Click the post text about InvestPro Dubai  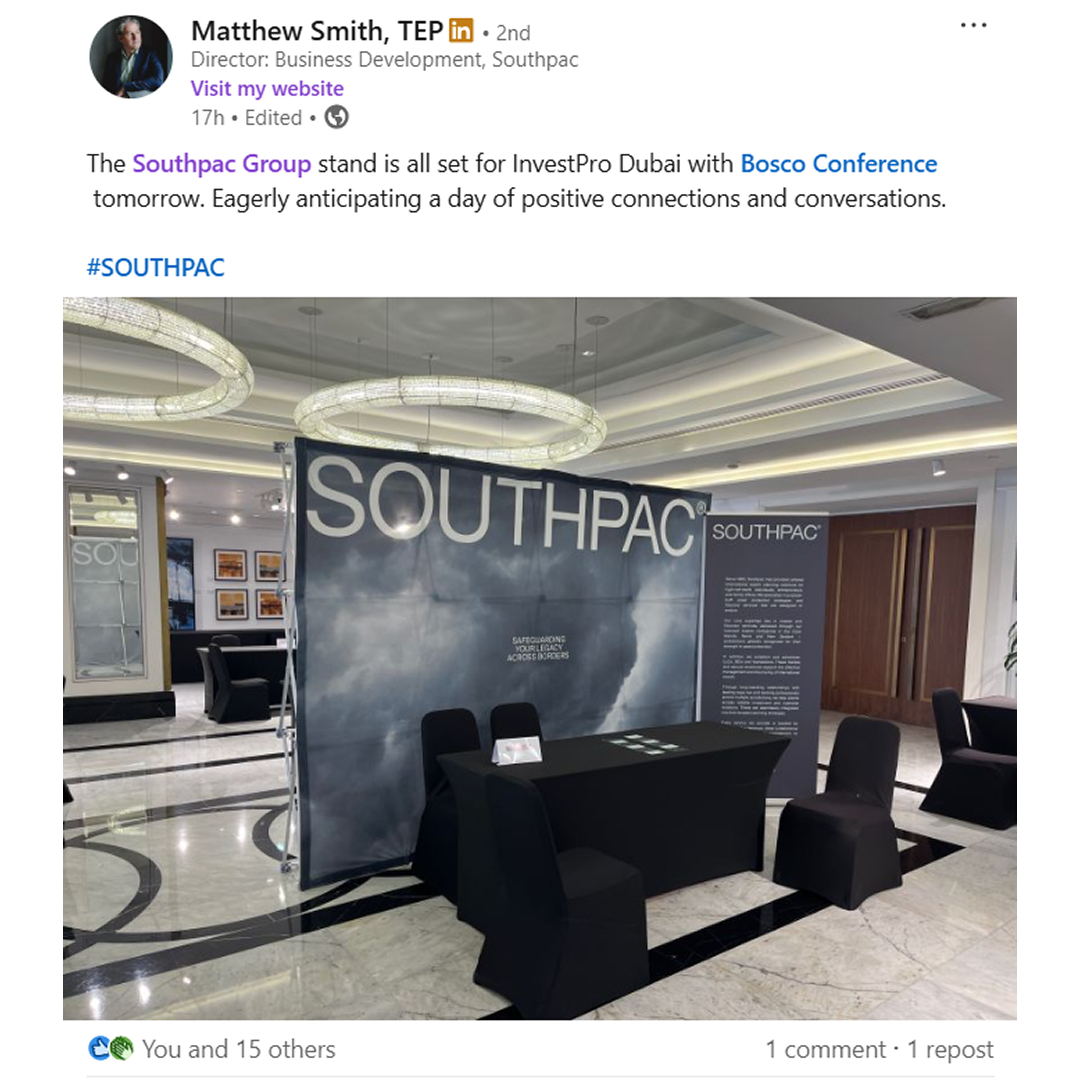[x=517, y=181]
